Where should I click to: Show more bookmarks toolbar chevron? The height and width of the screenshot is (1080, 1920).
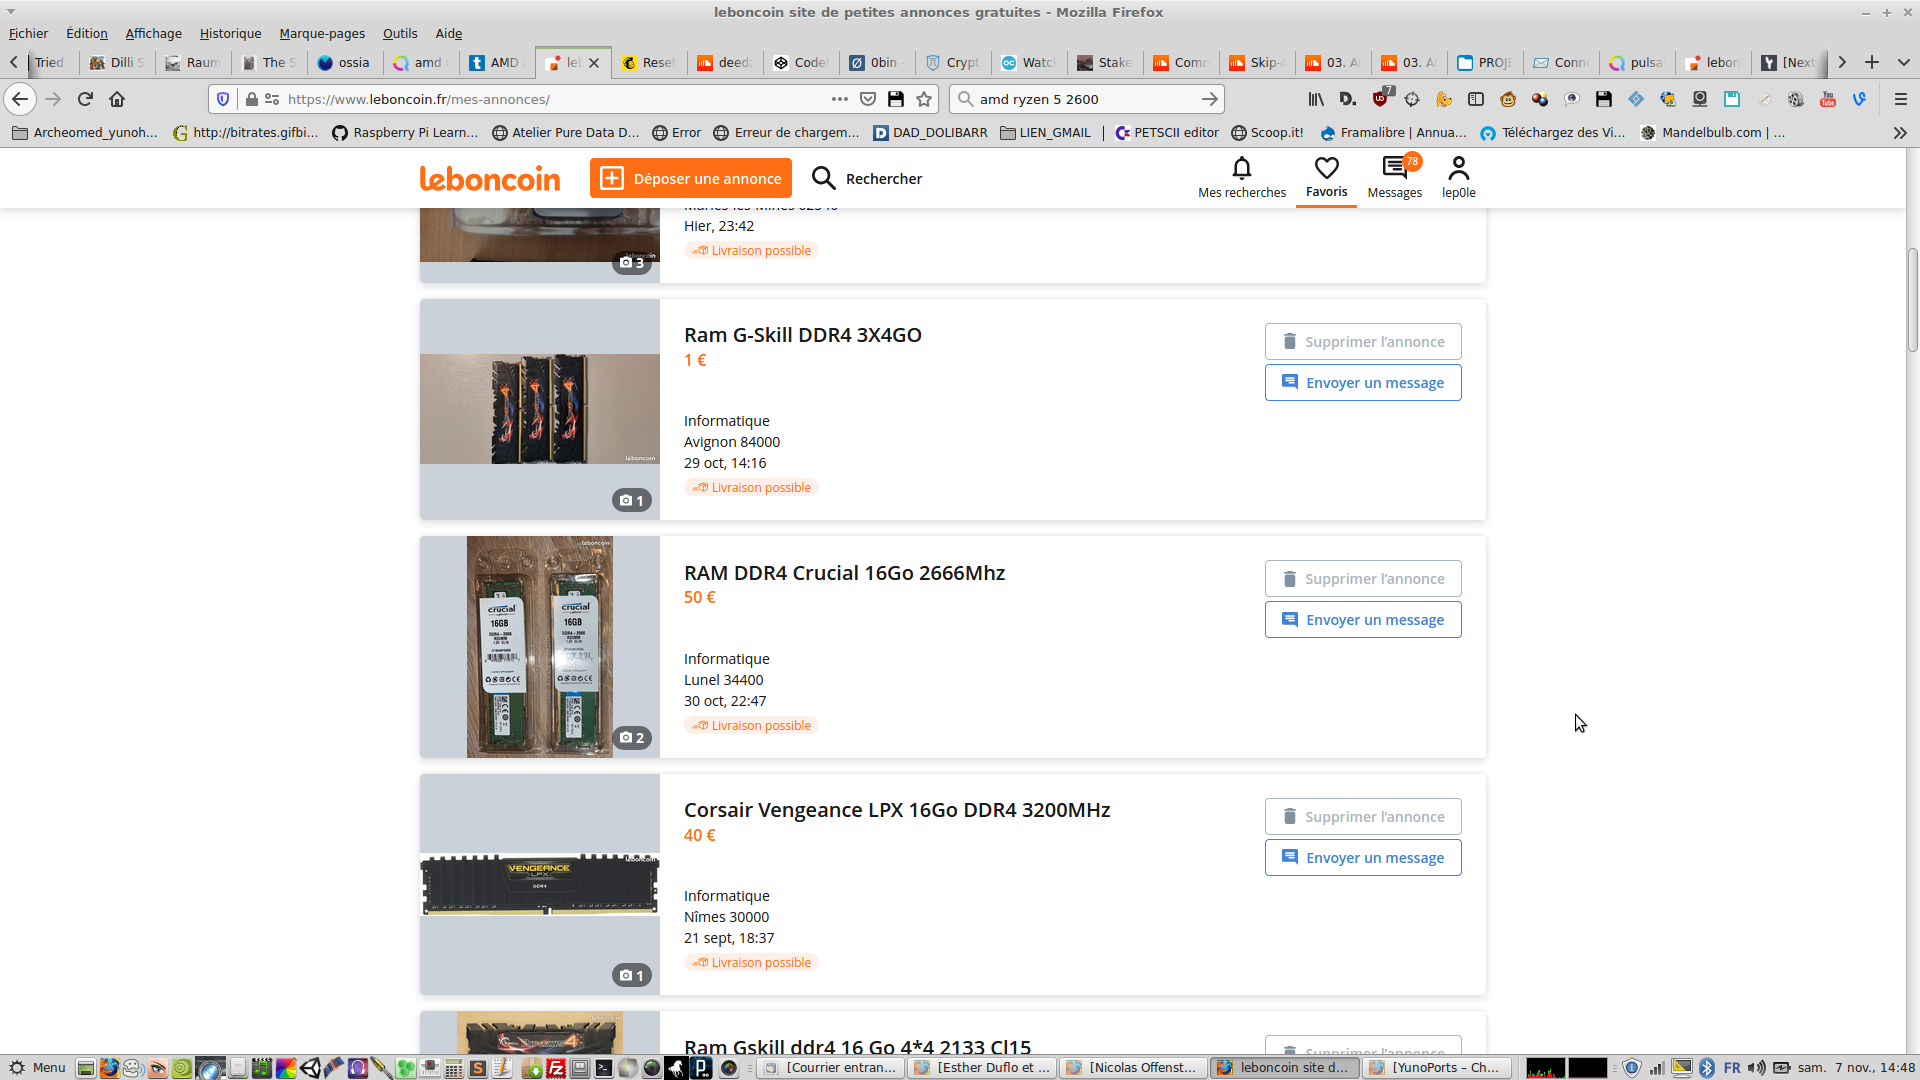(x=1899, y=132)
